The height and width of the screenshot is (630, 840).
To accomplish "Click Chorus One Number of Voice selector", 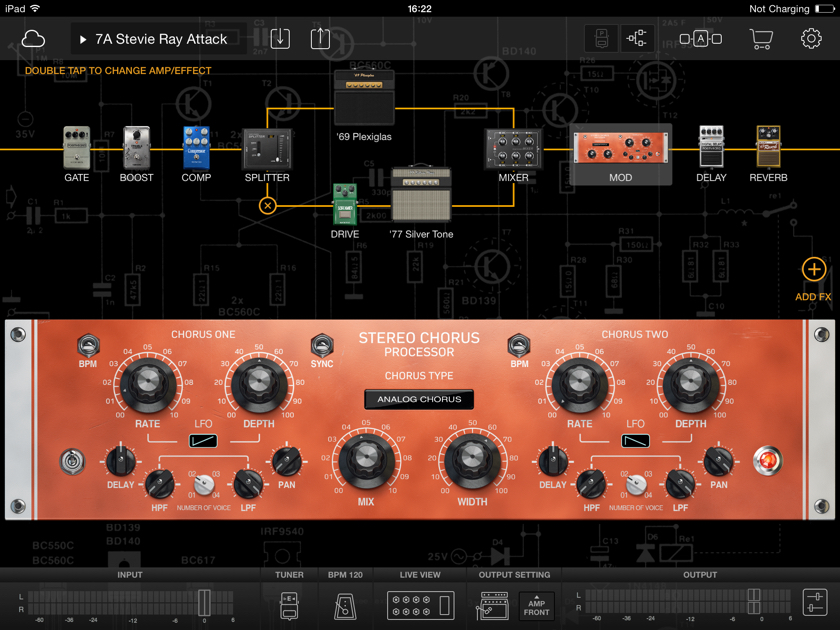I will 204,485.
